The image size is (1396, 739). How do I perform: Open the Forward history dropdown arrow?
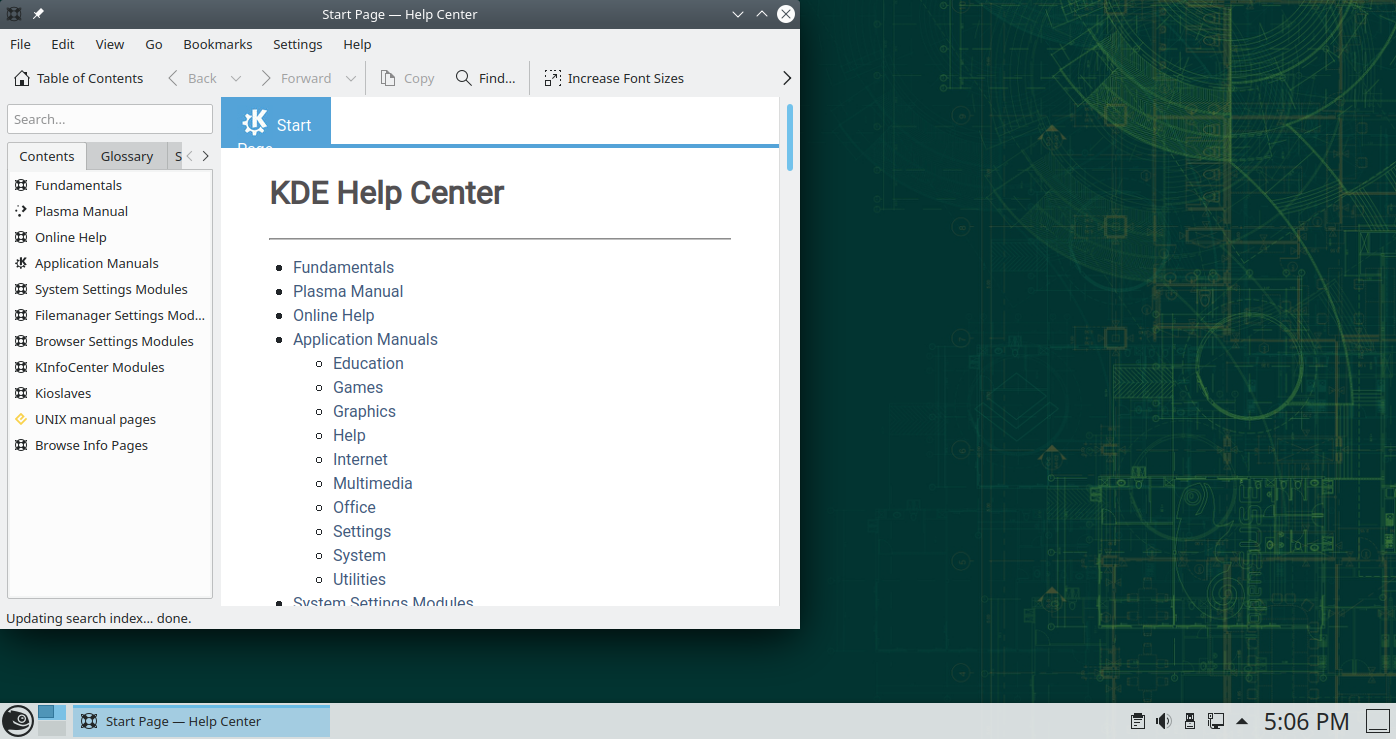(351, 78)
